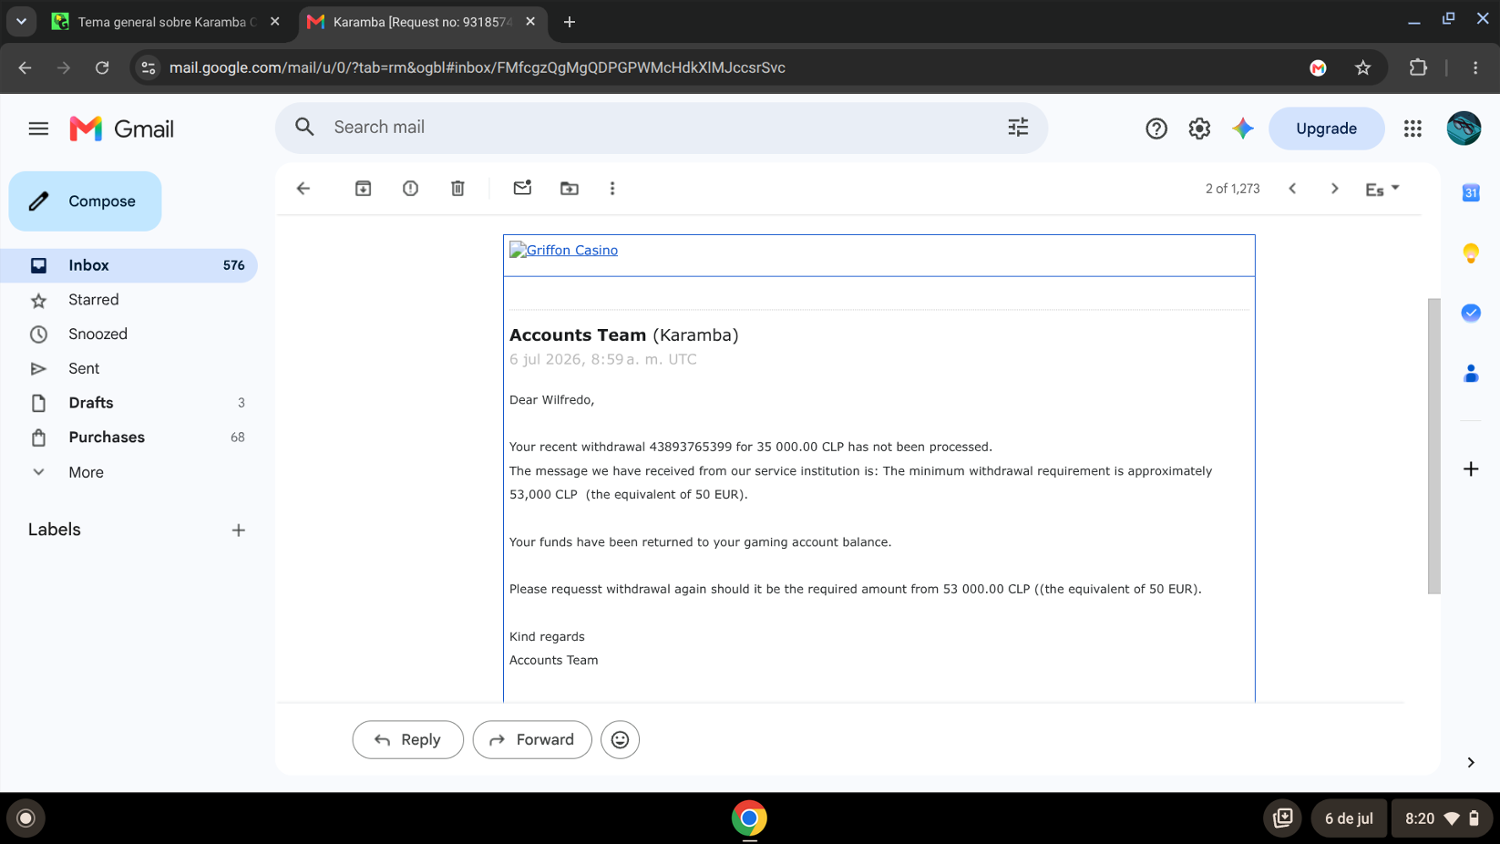View site information icon in address bar

pyautogui.click(x=148, y=67)
